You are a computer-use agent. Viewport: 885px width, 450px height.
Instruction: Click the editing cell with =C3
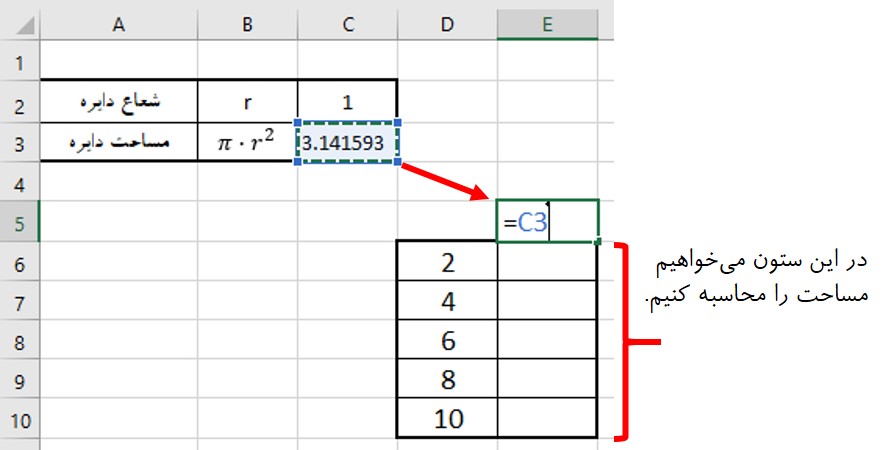tap(547, 221)
